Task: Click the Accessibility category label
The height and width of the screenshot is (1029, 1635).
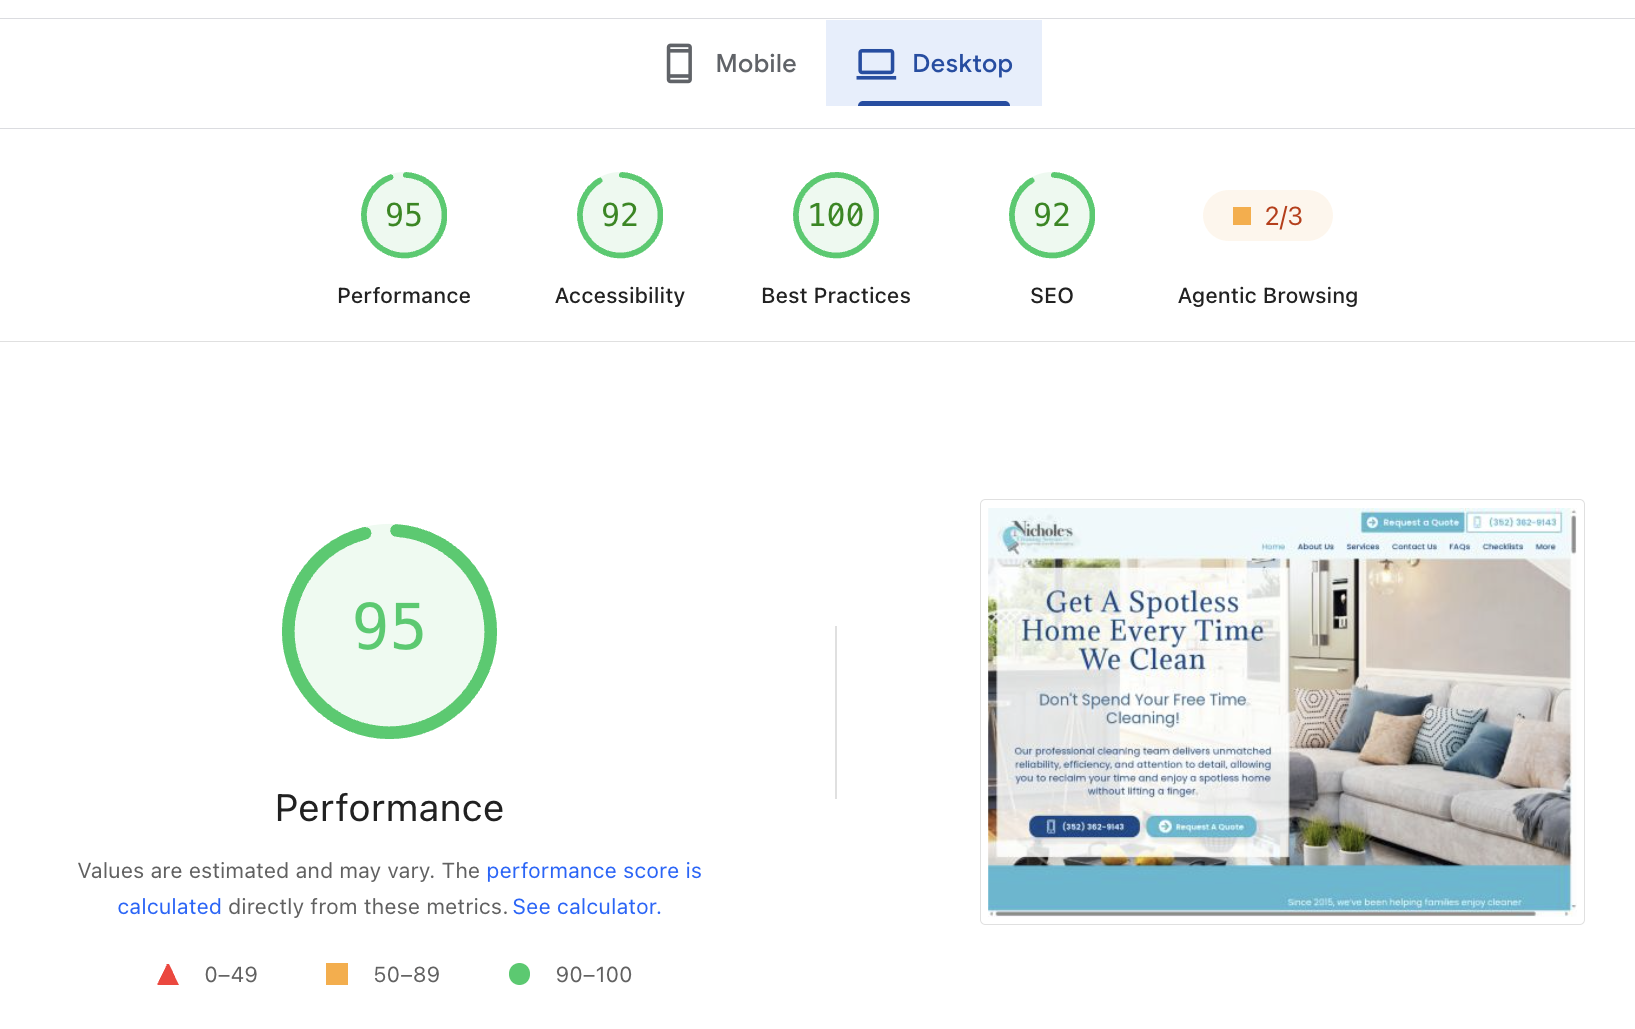Action: point(620,296)
